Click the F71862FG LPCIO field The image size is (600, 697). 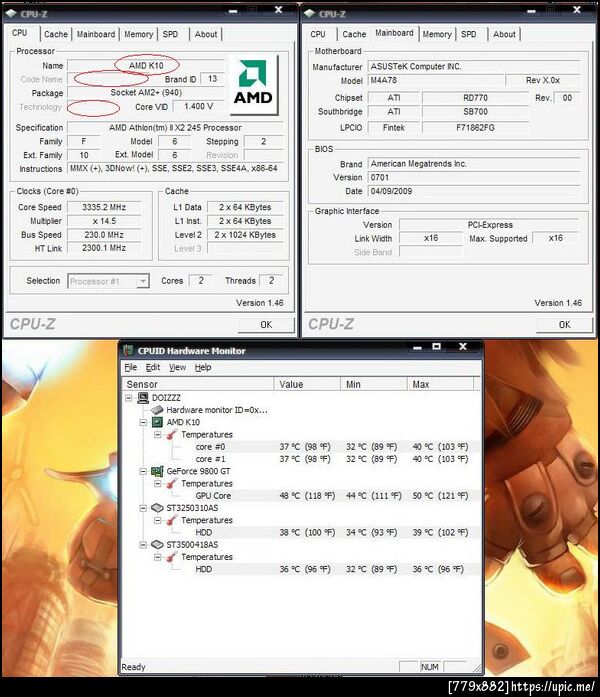[475, 128]
